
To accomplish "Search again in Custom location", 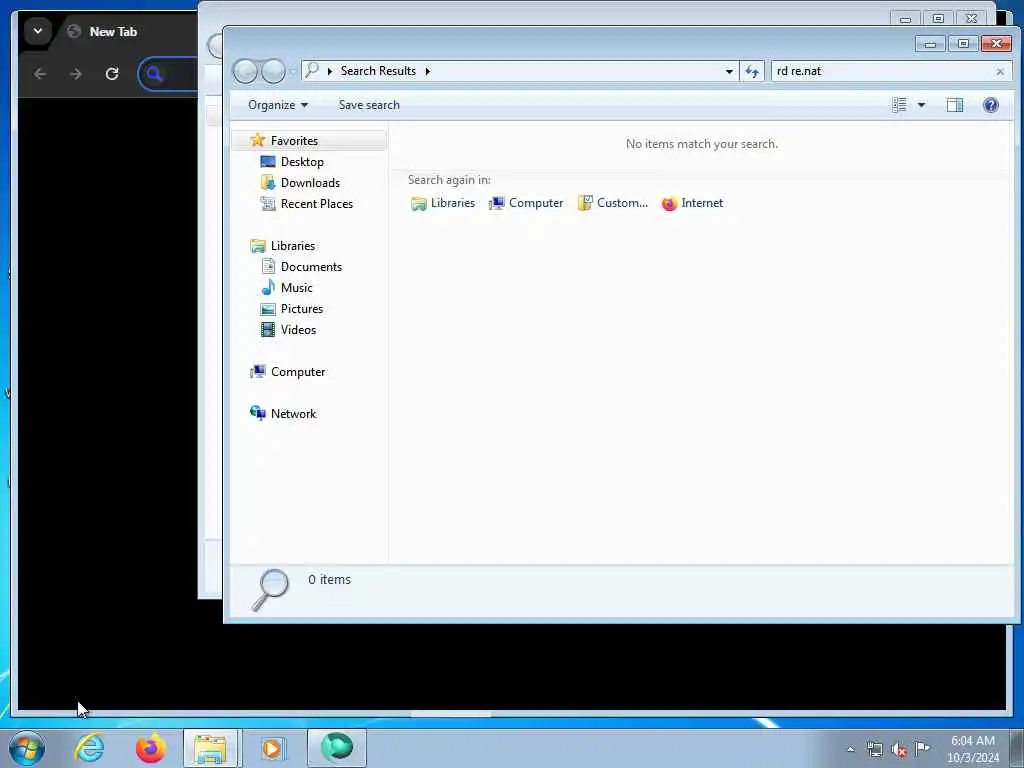I will (613, 203).
